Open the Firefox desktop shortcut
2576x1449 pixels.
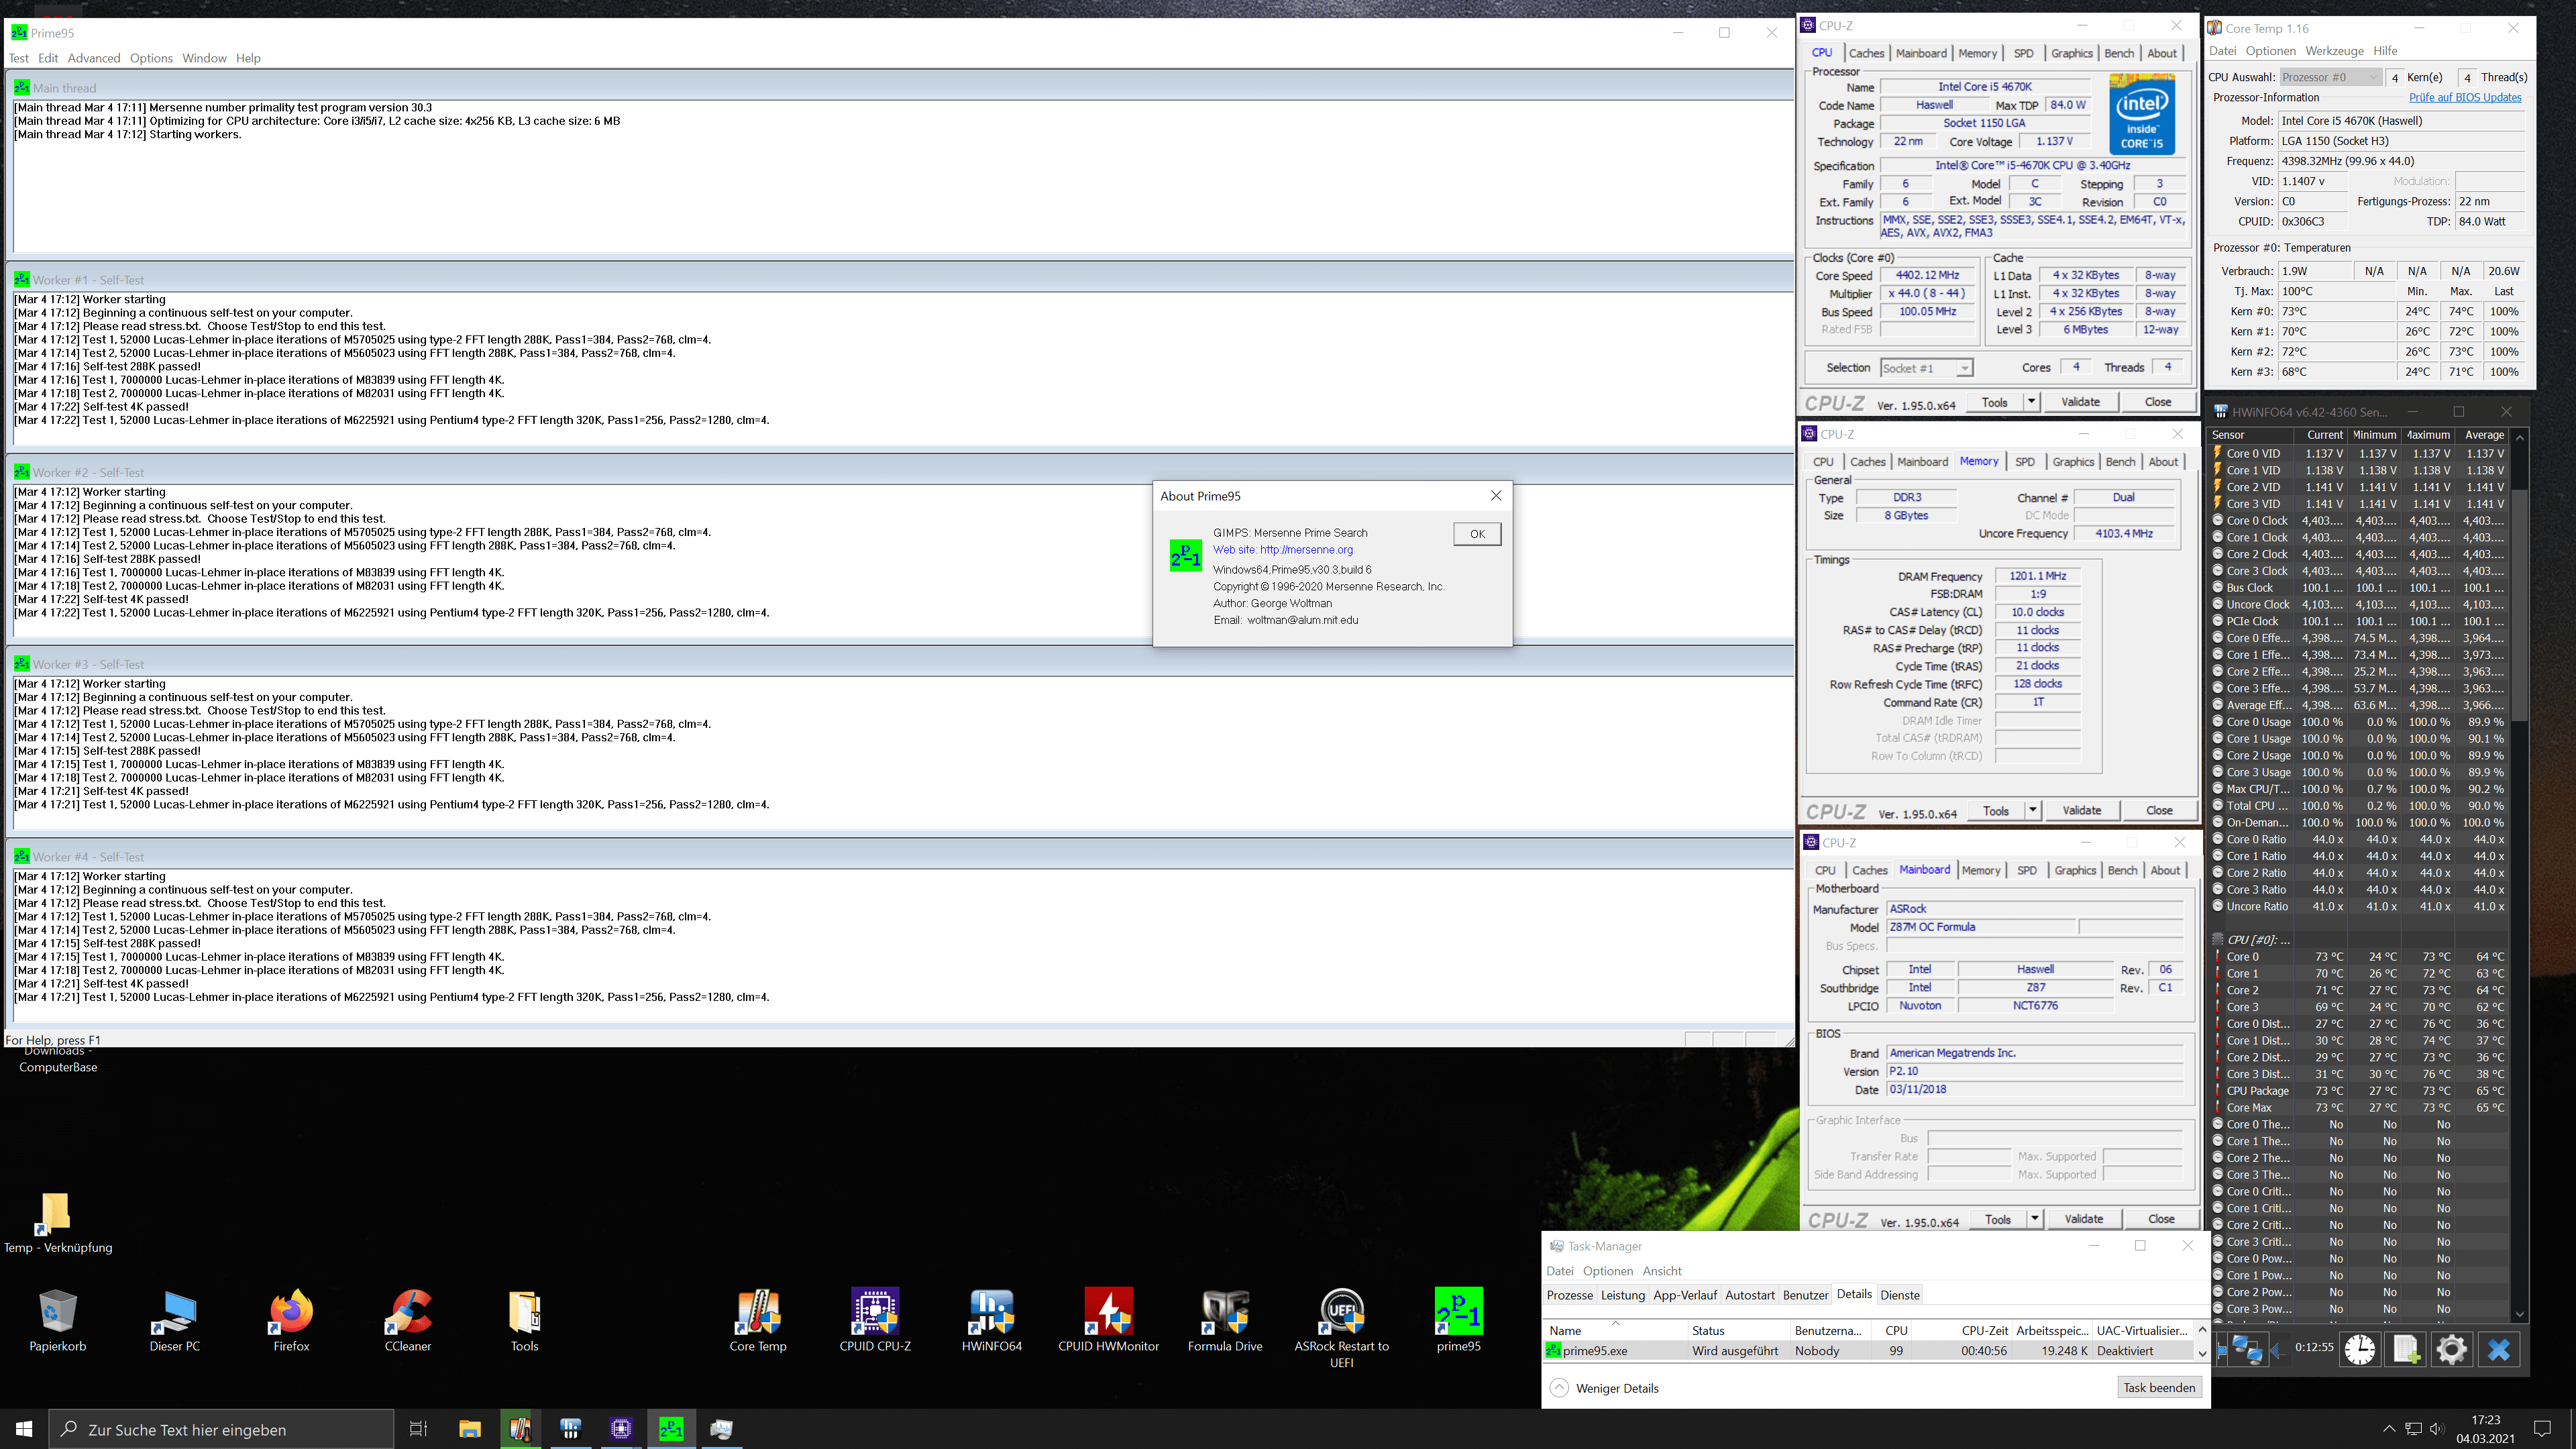(291, 1321)
